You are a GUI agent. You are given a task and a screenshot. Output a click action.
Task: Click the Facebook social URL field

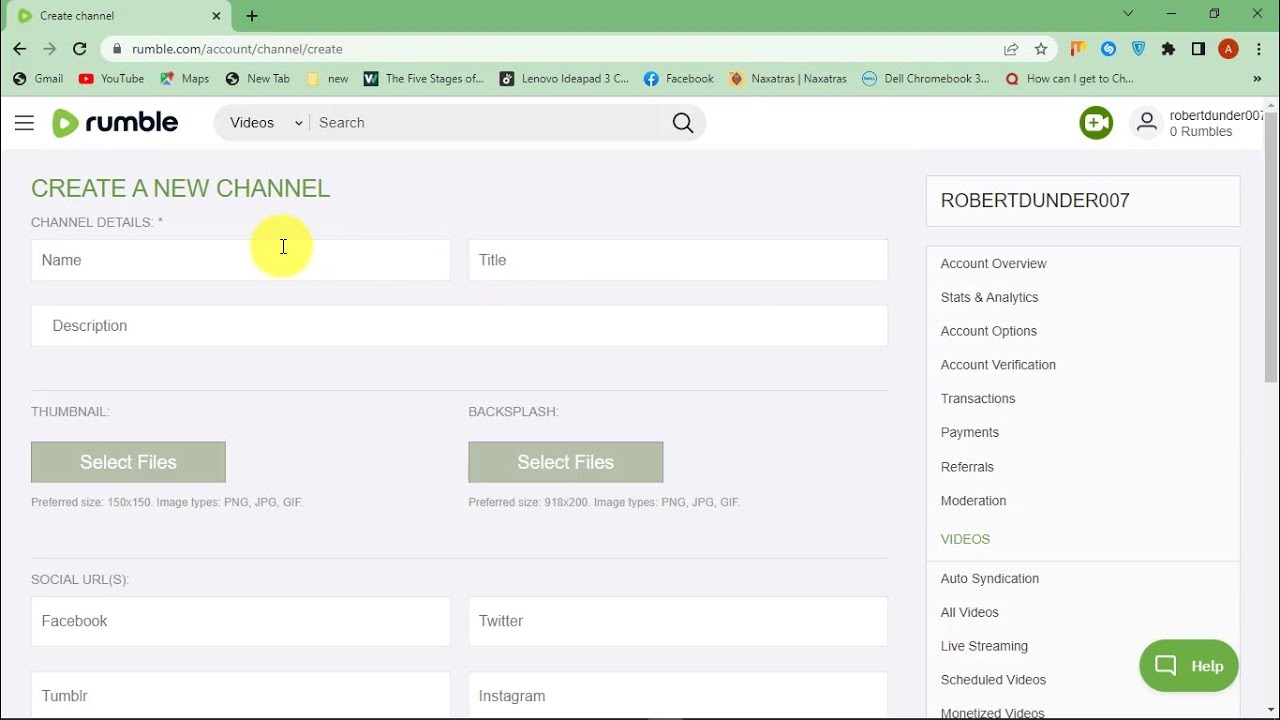(241, 621)
